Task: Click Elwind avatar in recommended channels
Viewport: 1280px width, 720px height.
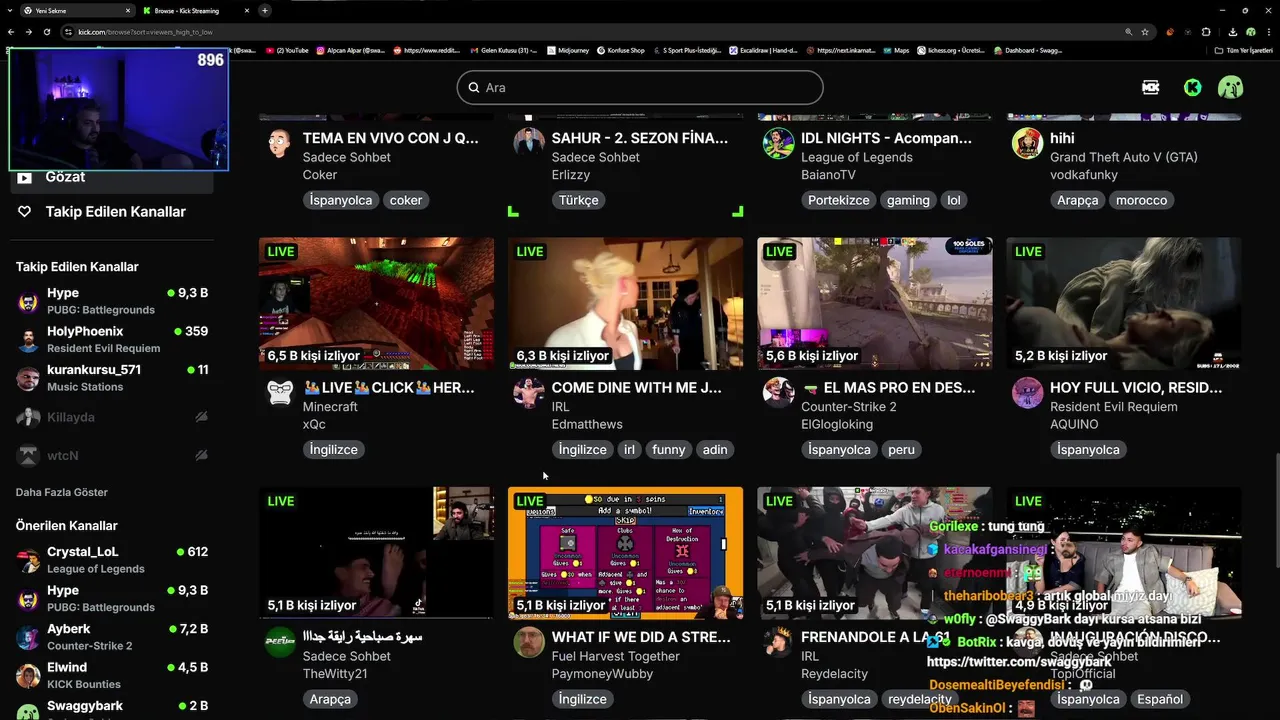Action: [x=29, y=675]
